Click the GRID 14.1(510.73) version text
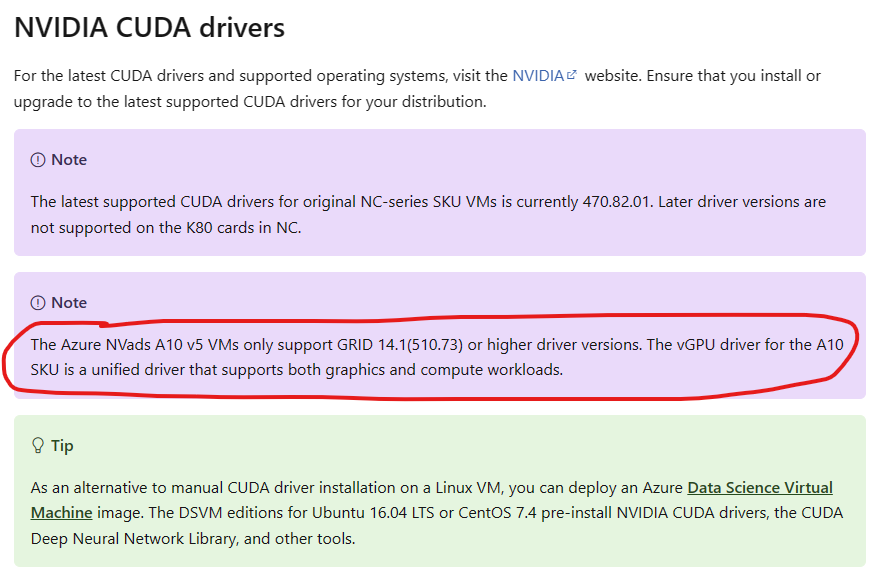The image size is (878, 577). (400, 345)
